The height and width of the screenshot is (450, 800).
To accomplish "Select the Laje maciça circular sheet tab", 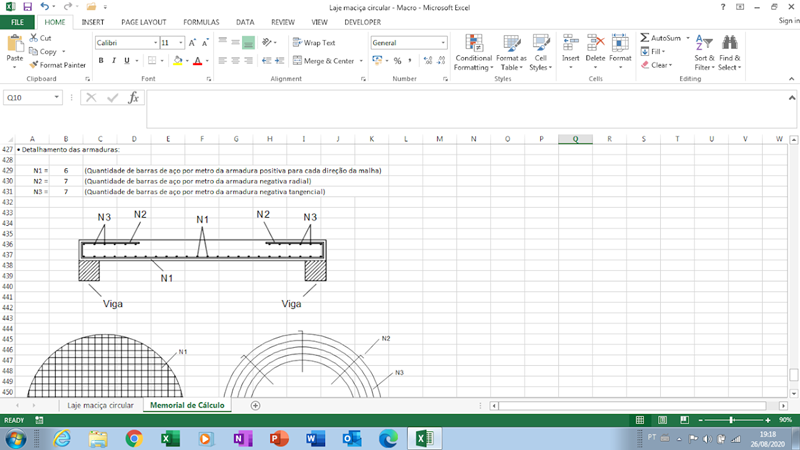I will pos(100,405).
